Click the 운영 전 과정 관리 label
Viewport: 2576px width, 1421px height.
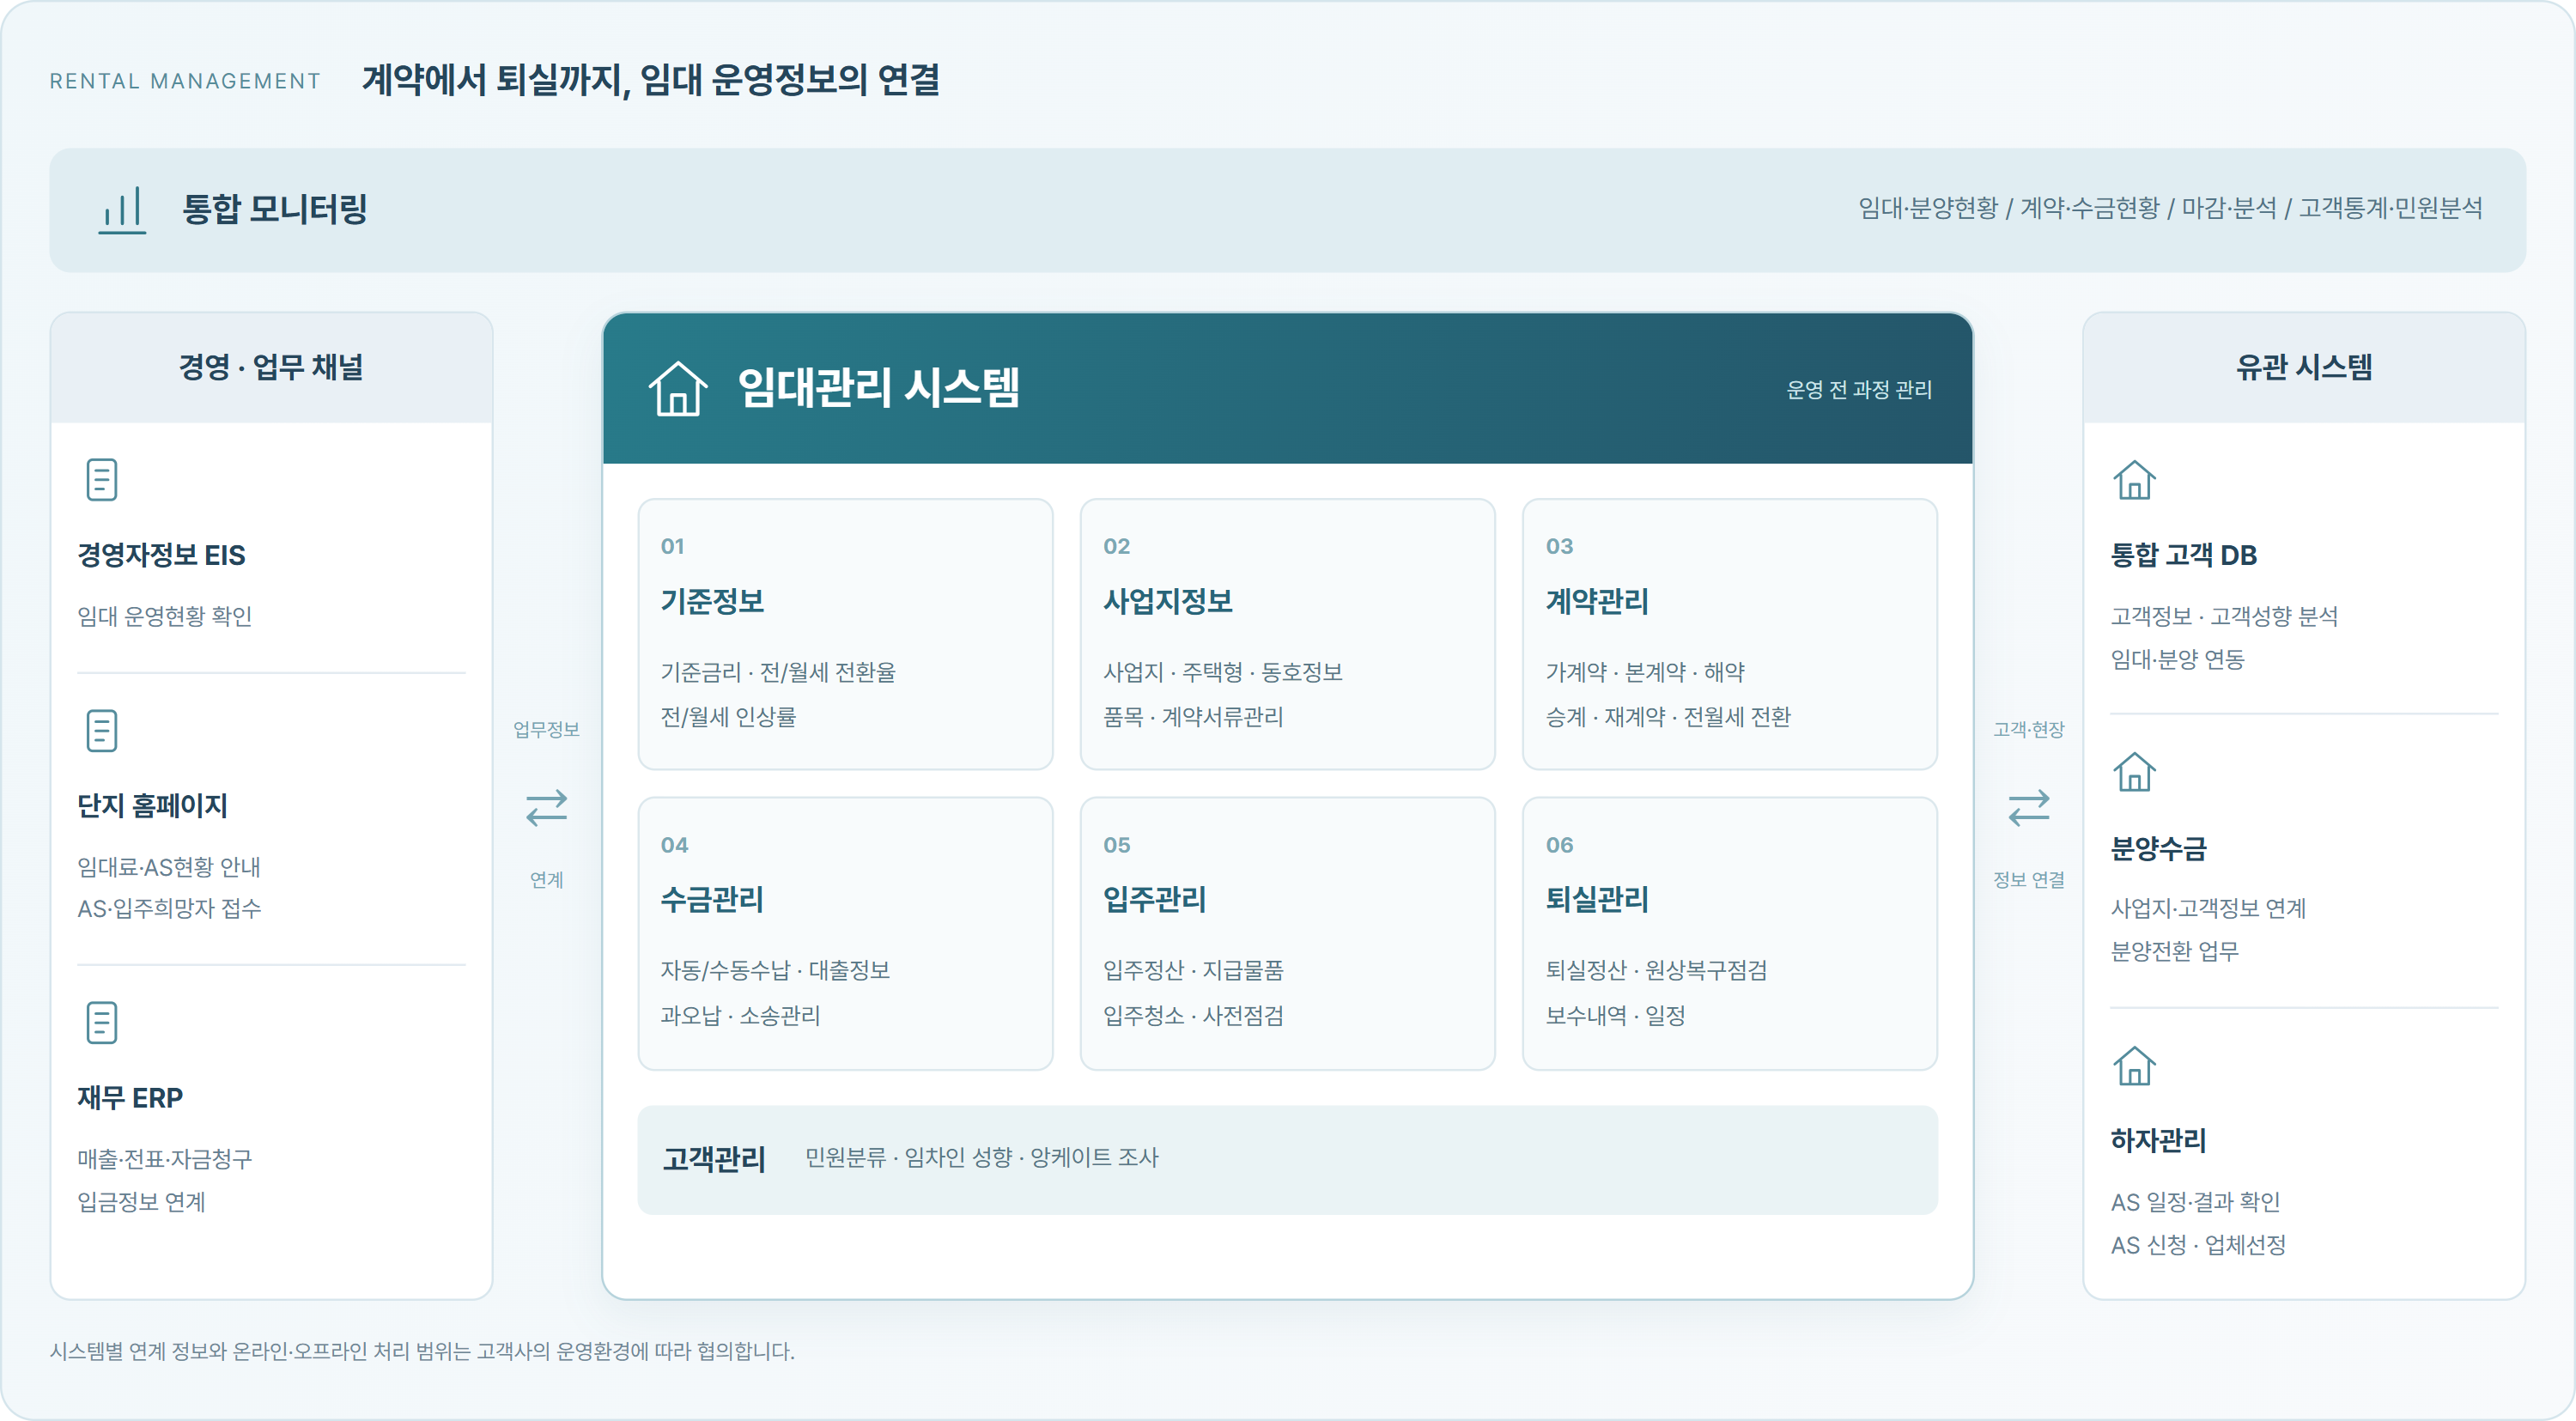coord(1859,389)
